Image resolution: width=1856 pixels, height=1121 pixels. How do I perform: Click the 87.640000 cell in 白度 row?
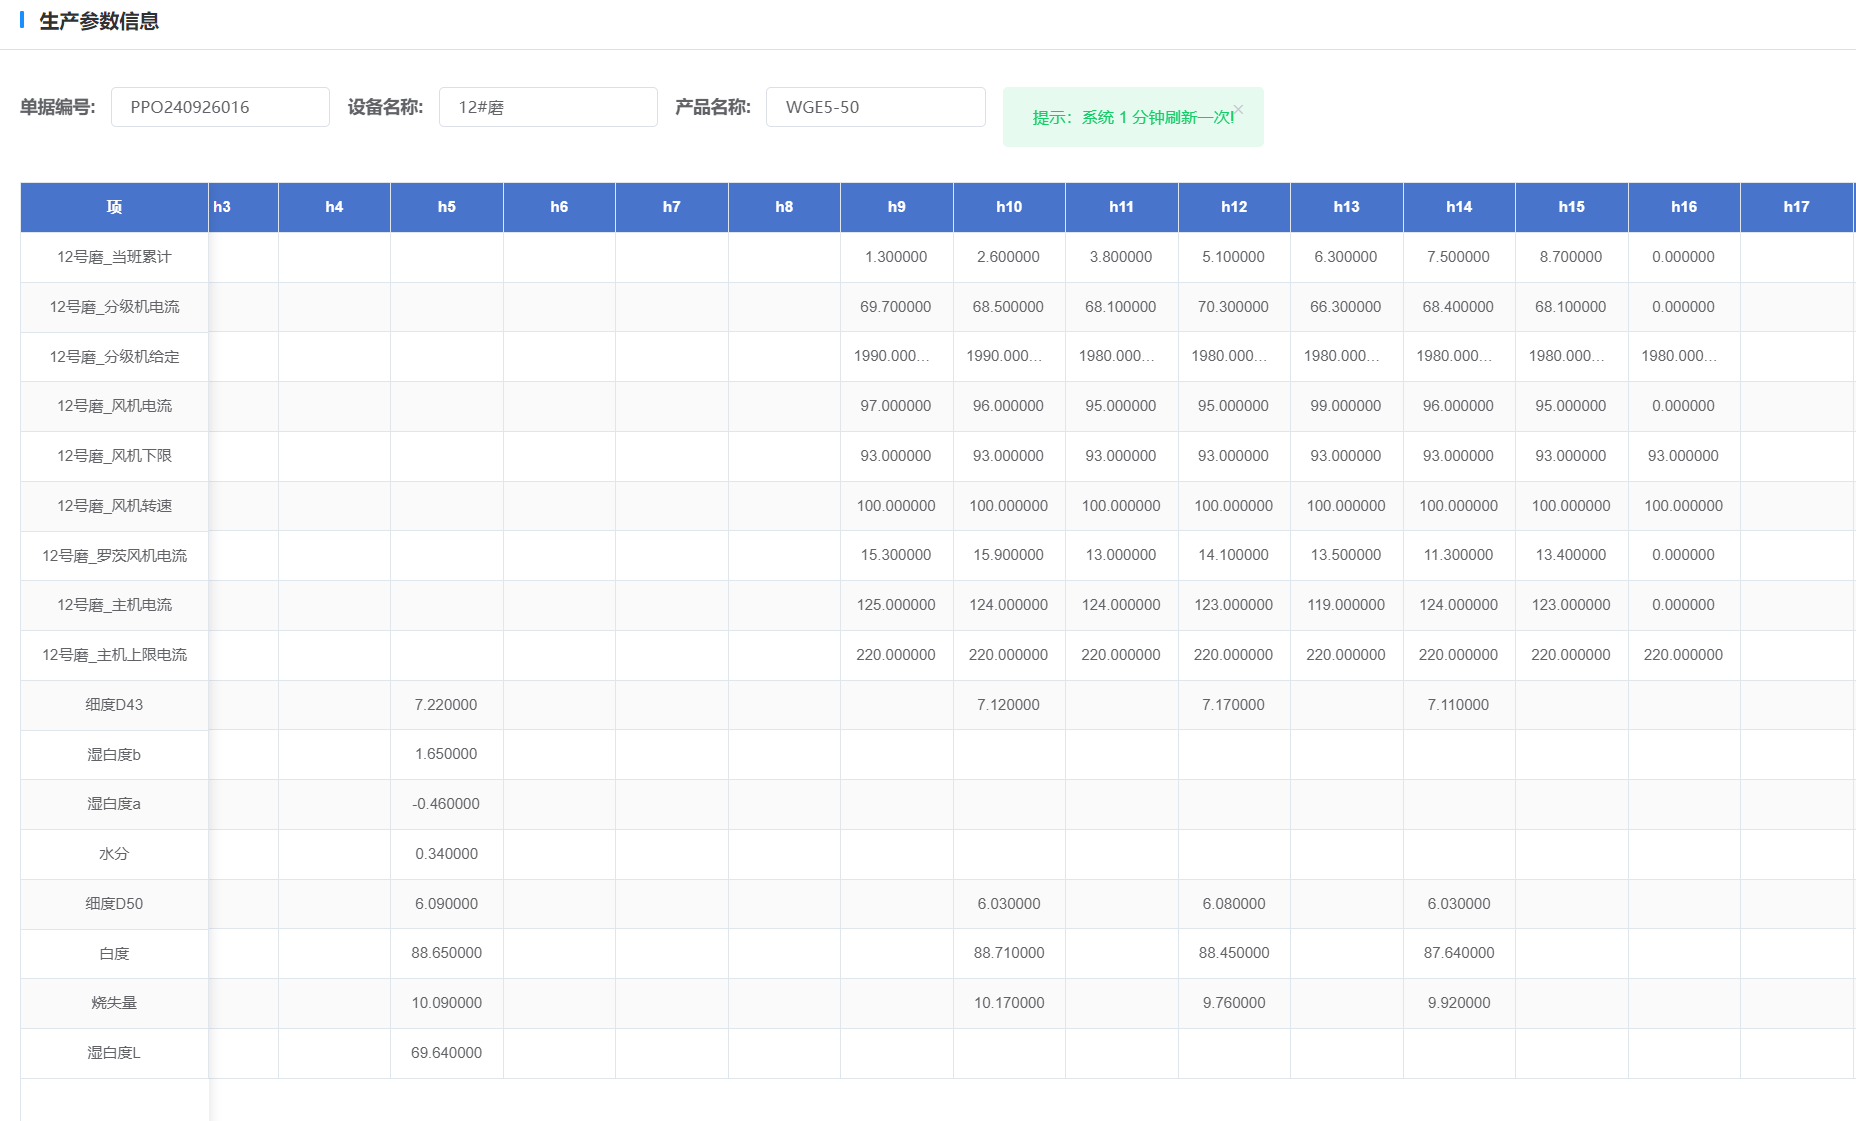[x=1458, y=953]
